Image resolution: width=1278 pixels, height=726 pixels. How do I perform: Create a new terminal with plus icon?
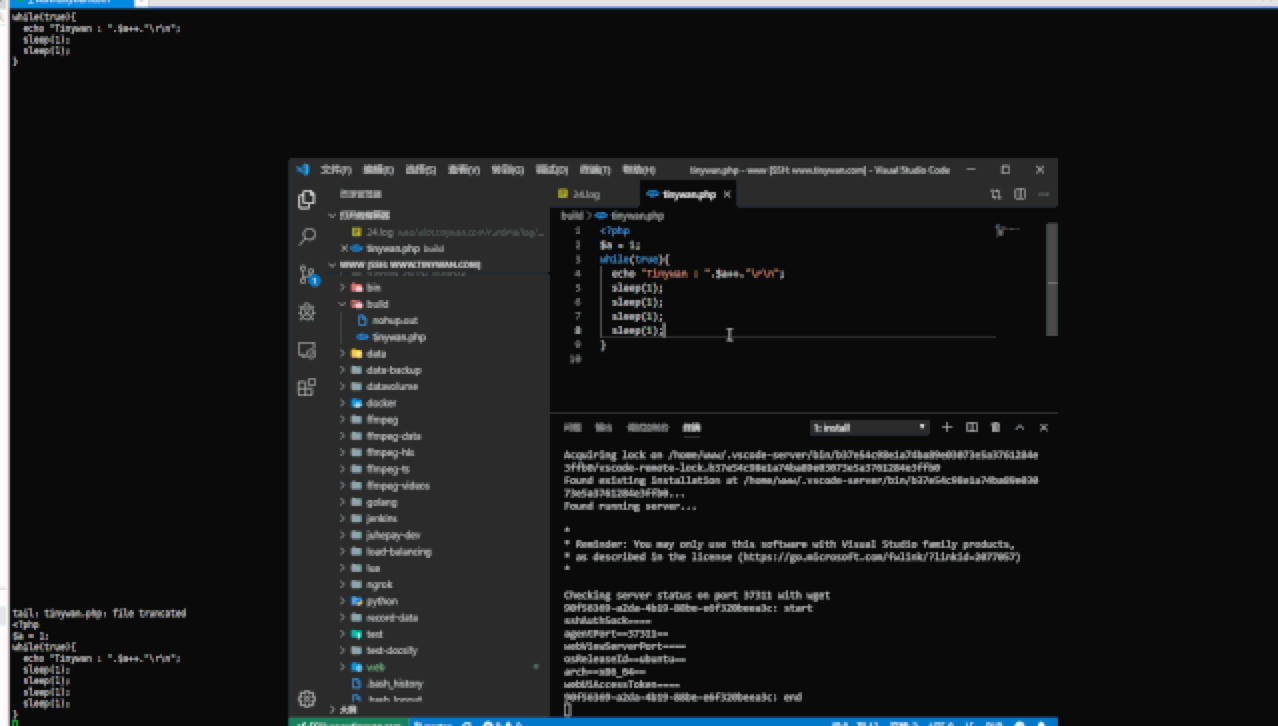pos(947,427)
